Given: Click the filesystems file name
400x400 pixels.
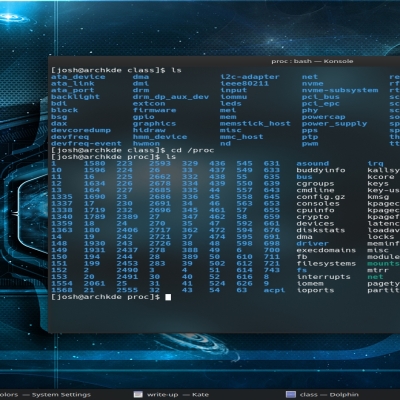Looking at the screenshot, I should [326, 264].
